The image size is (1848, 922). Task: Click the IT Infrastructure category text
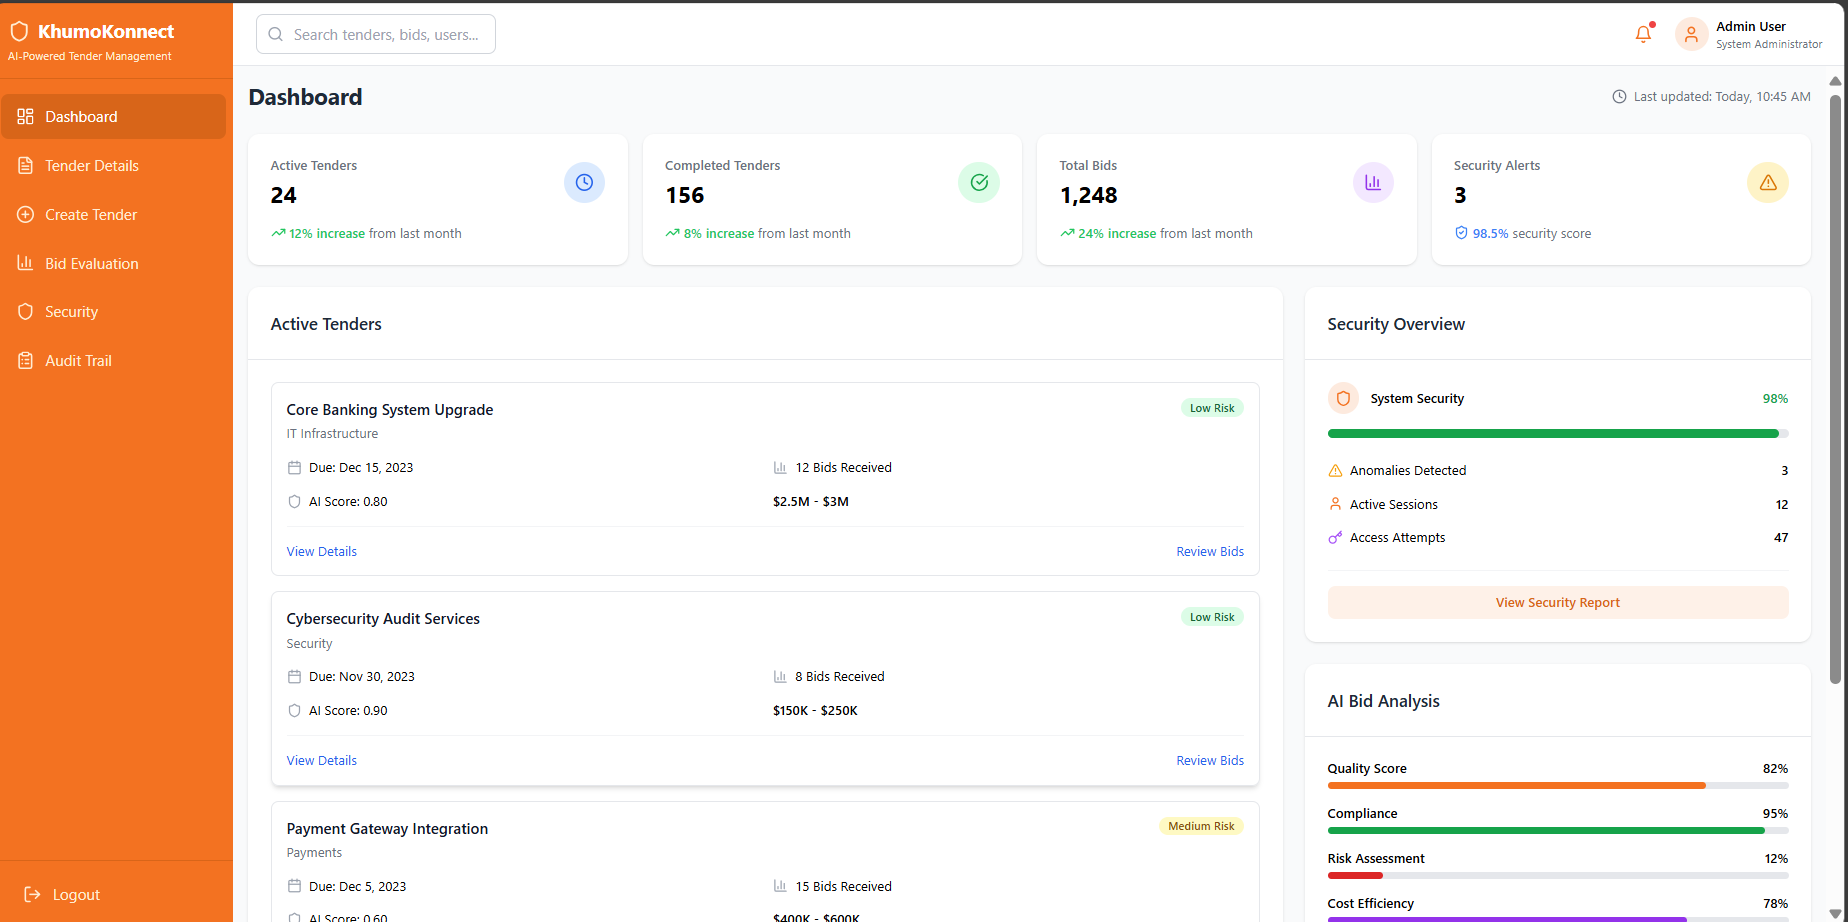click(332, 433)
